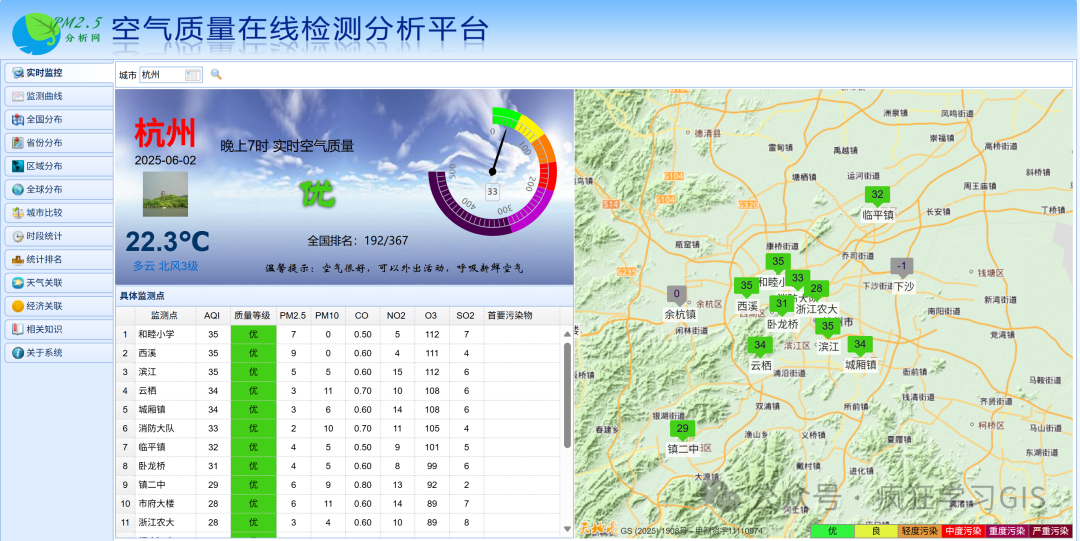Open the city picker icon in 城市 field

(193, 75)
